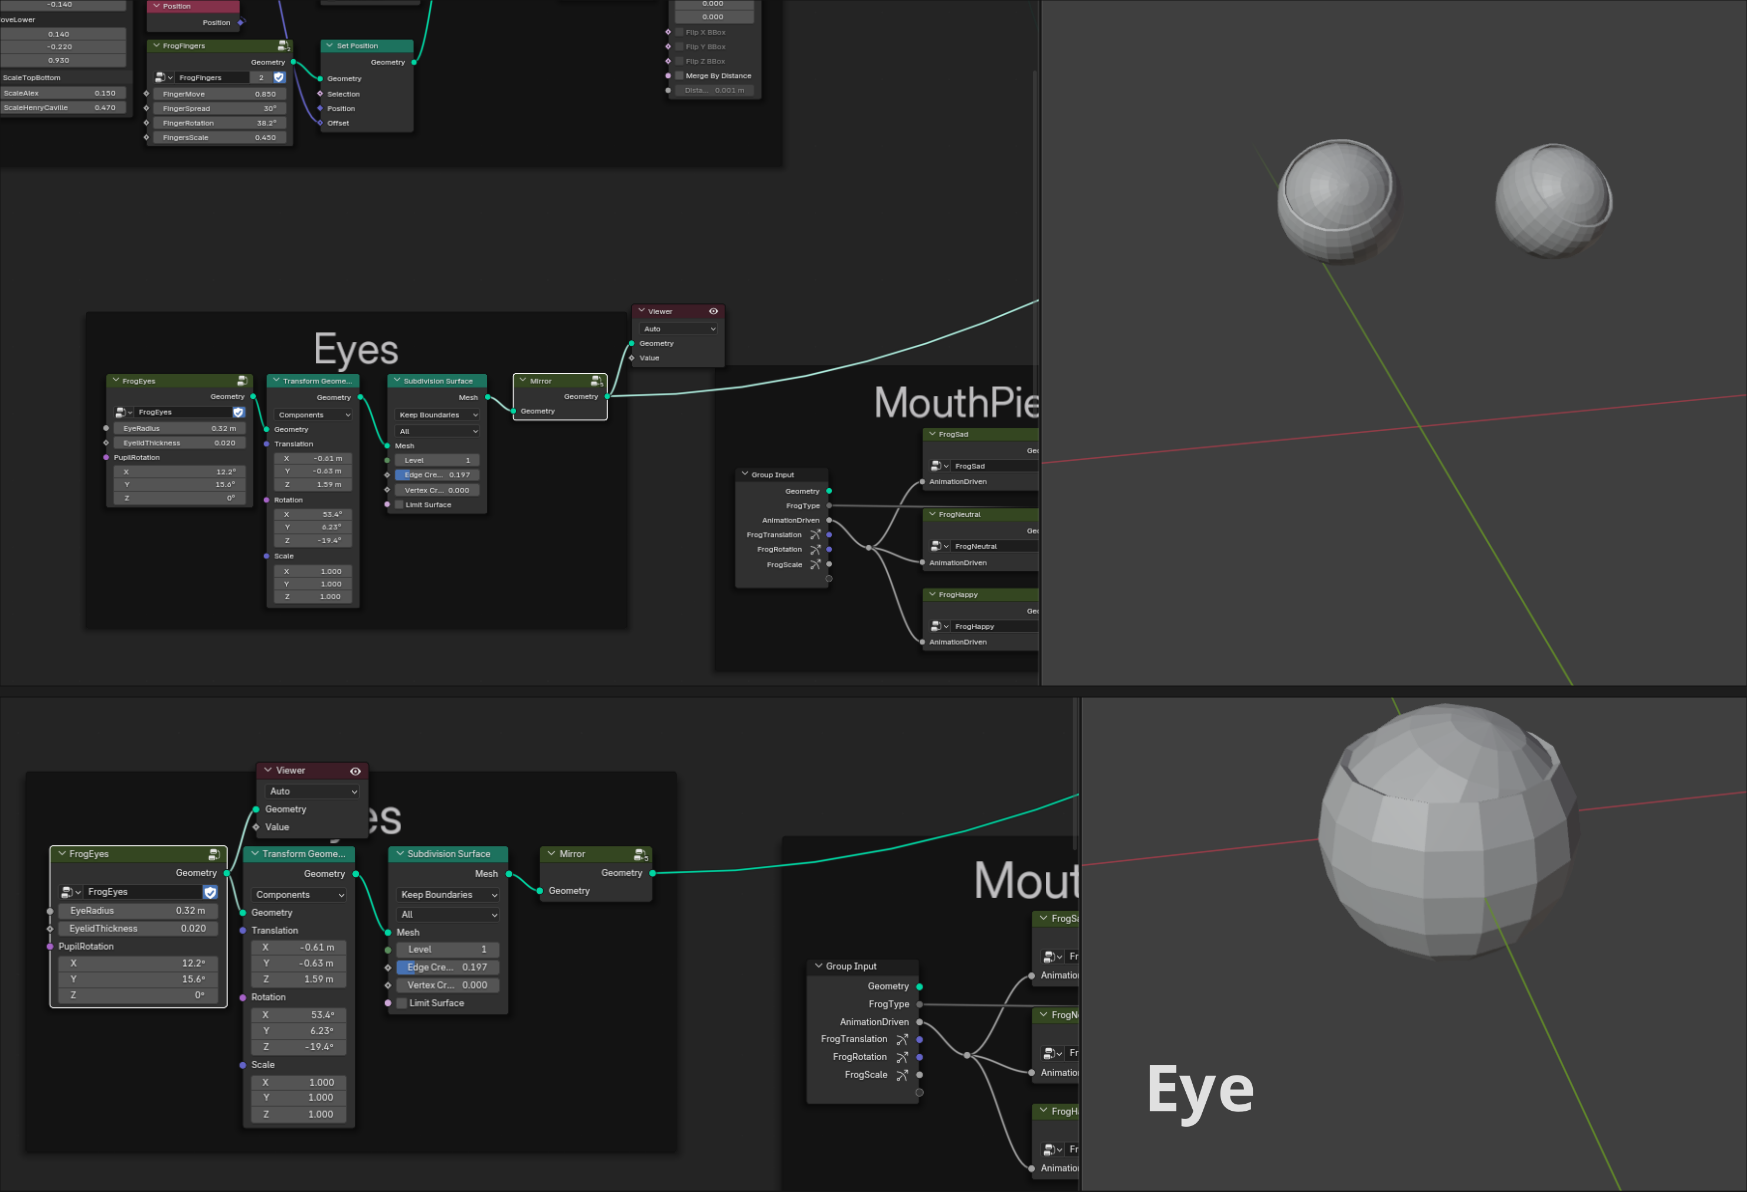Open upper editor Keep Boundaries dropdown

coord(438,415)
